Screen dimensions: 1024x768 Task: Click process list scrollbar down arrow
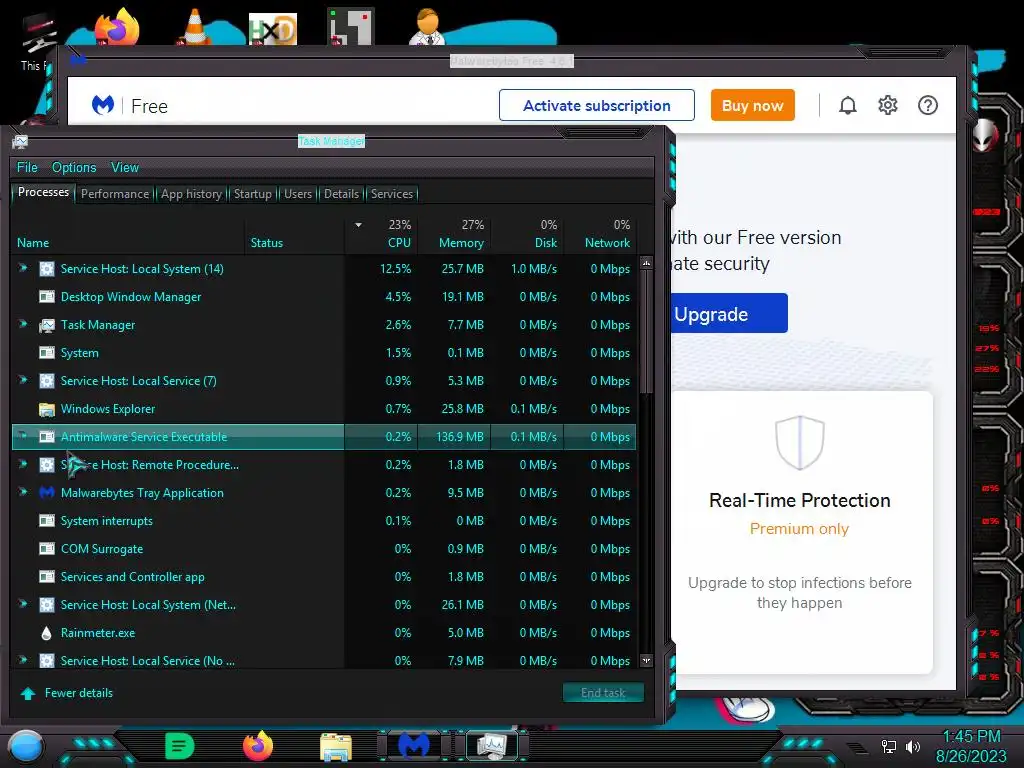[646, 660]
